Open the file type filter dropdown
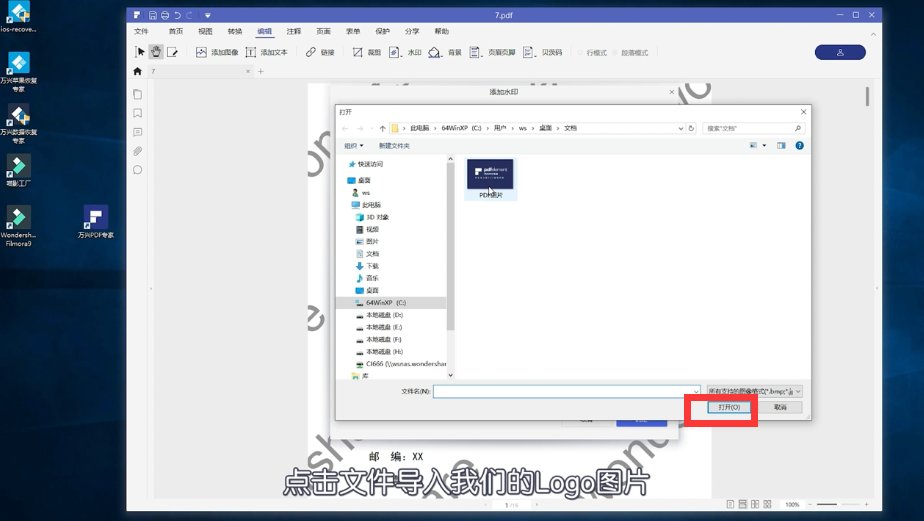This screenshot has width=924, height=521. click(755, 391)
